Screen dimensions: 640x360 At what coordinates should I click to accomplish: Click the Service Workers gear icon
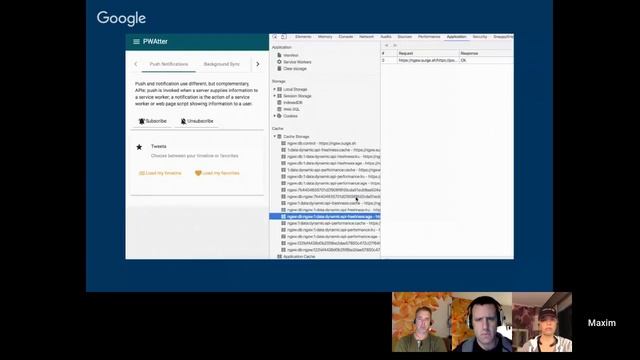[x=279, y=62]
